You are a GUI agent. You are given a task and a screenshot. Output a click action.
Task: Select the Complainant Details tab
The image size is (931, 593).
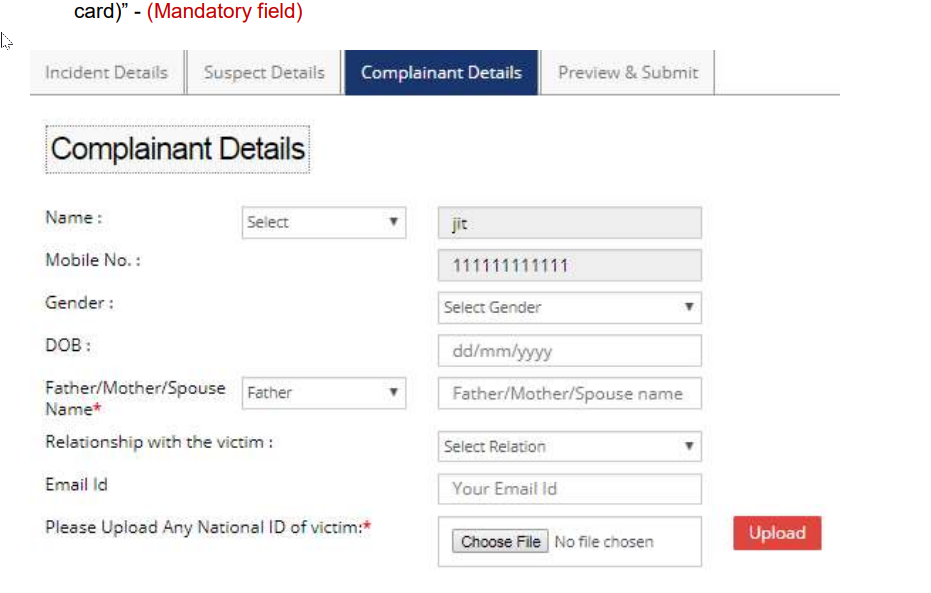[x=441, y=72]
